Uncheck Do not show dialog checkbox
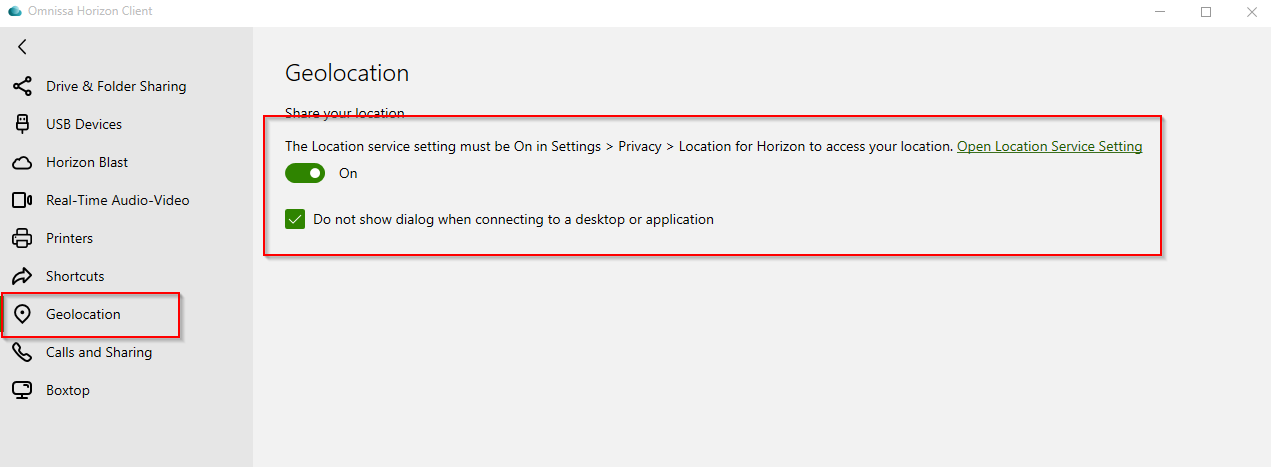 coord(295,219)
